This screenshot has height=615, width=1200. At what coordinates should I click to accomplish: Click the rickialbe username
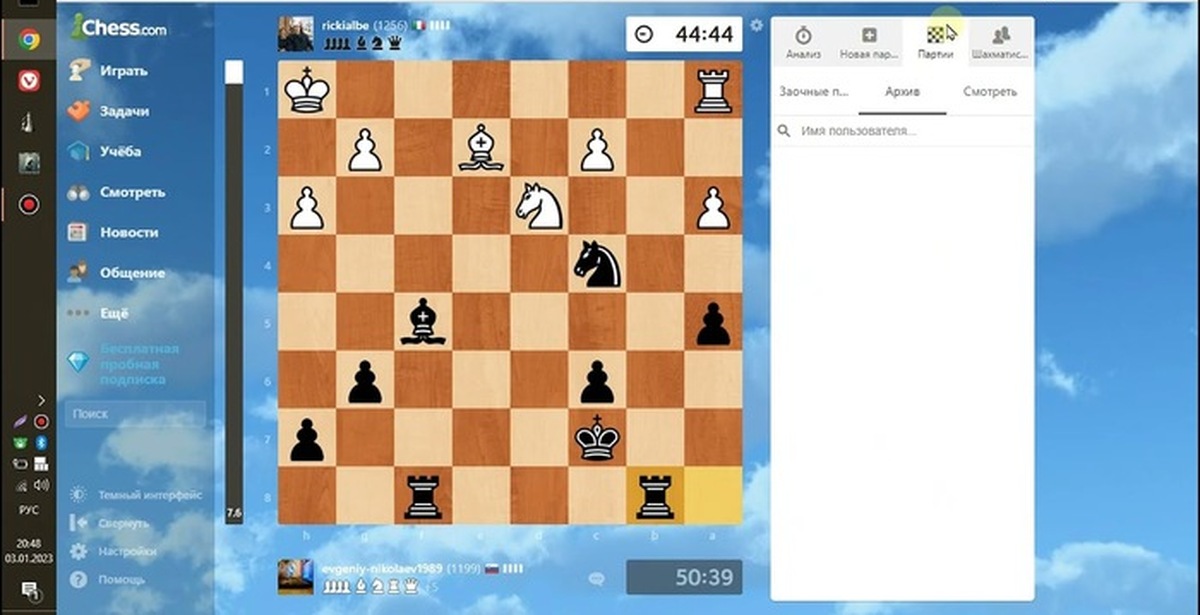[x=346, y=24]
